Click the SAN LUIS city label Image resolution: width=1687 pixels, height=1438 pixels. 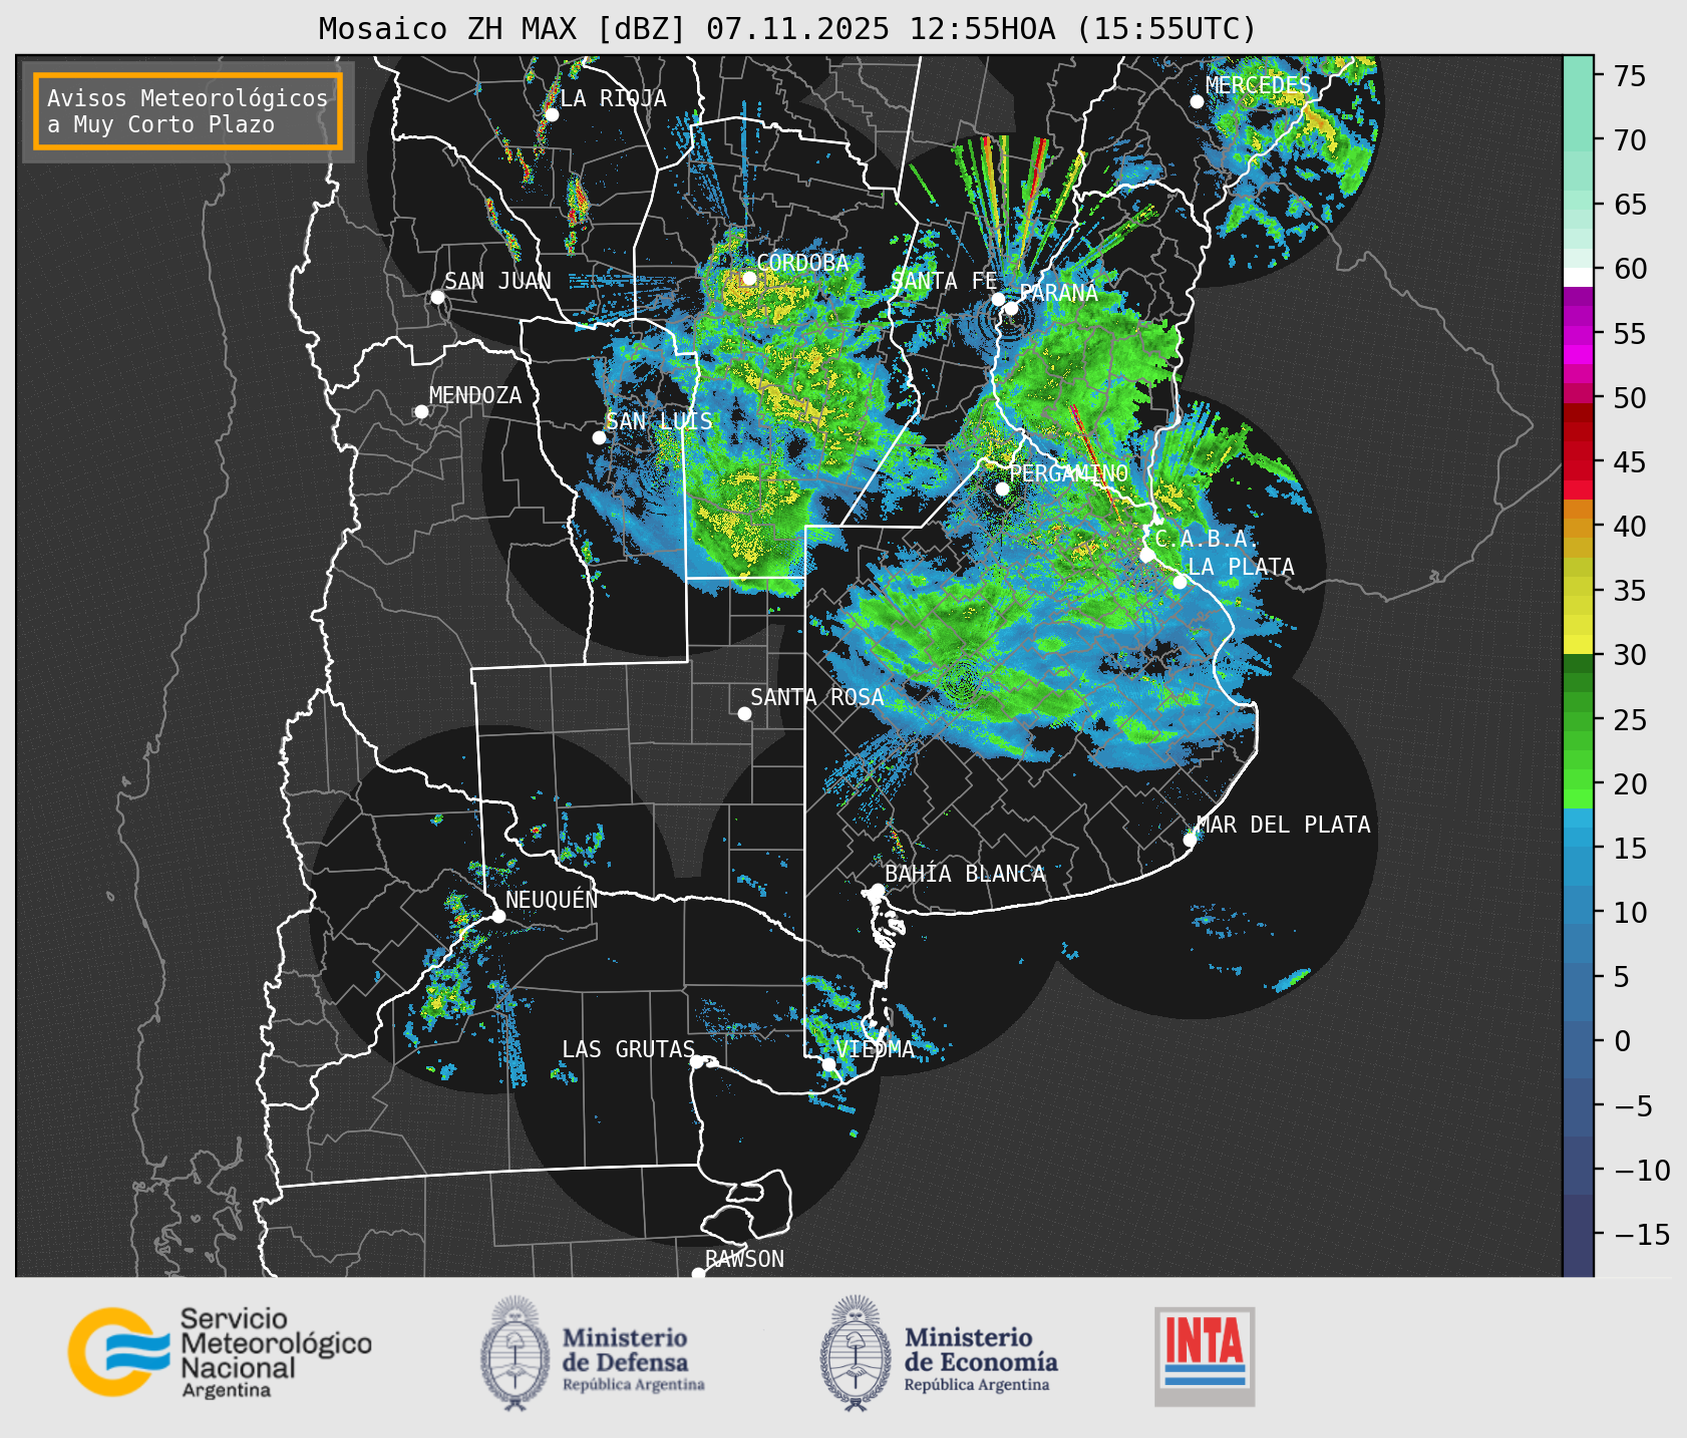tap(659, 421)
